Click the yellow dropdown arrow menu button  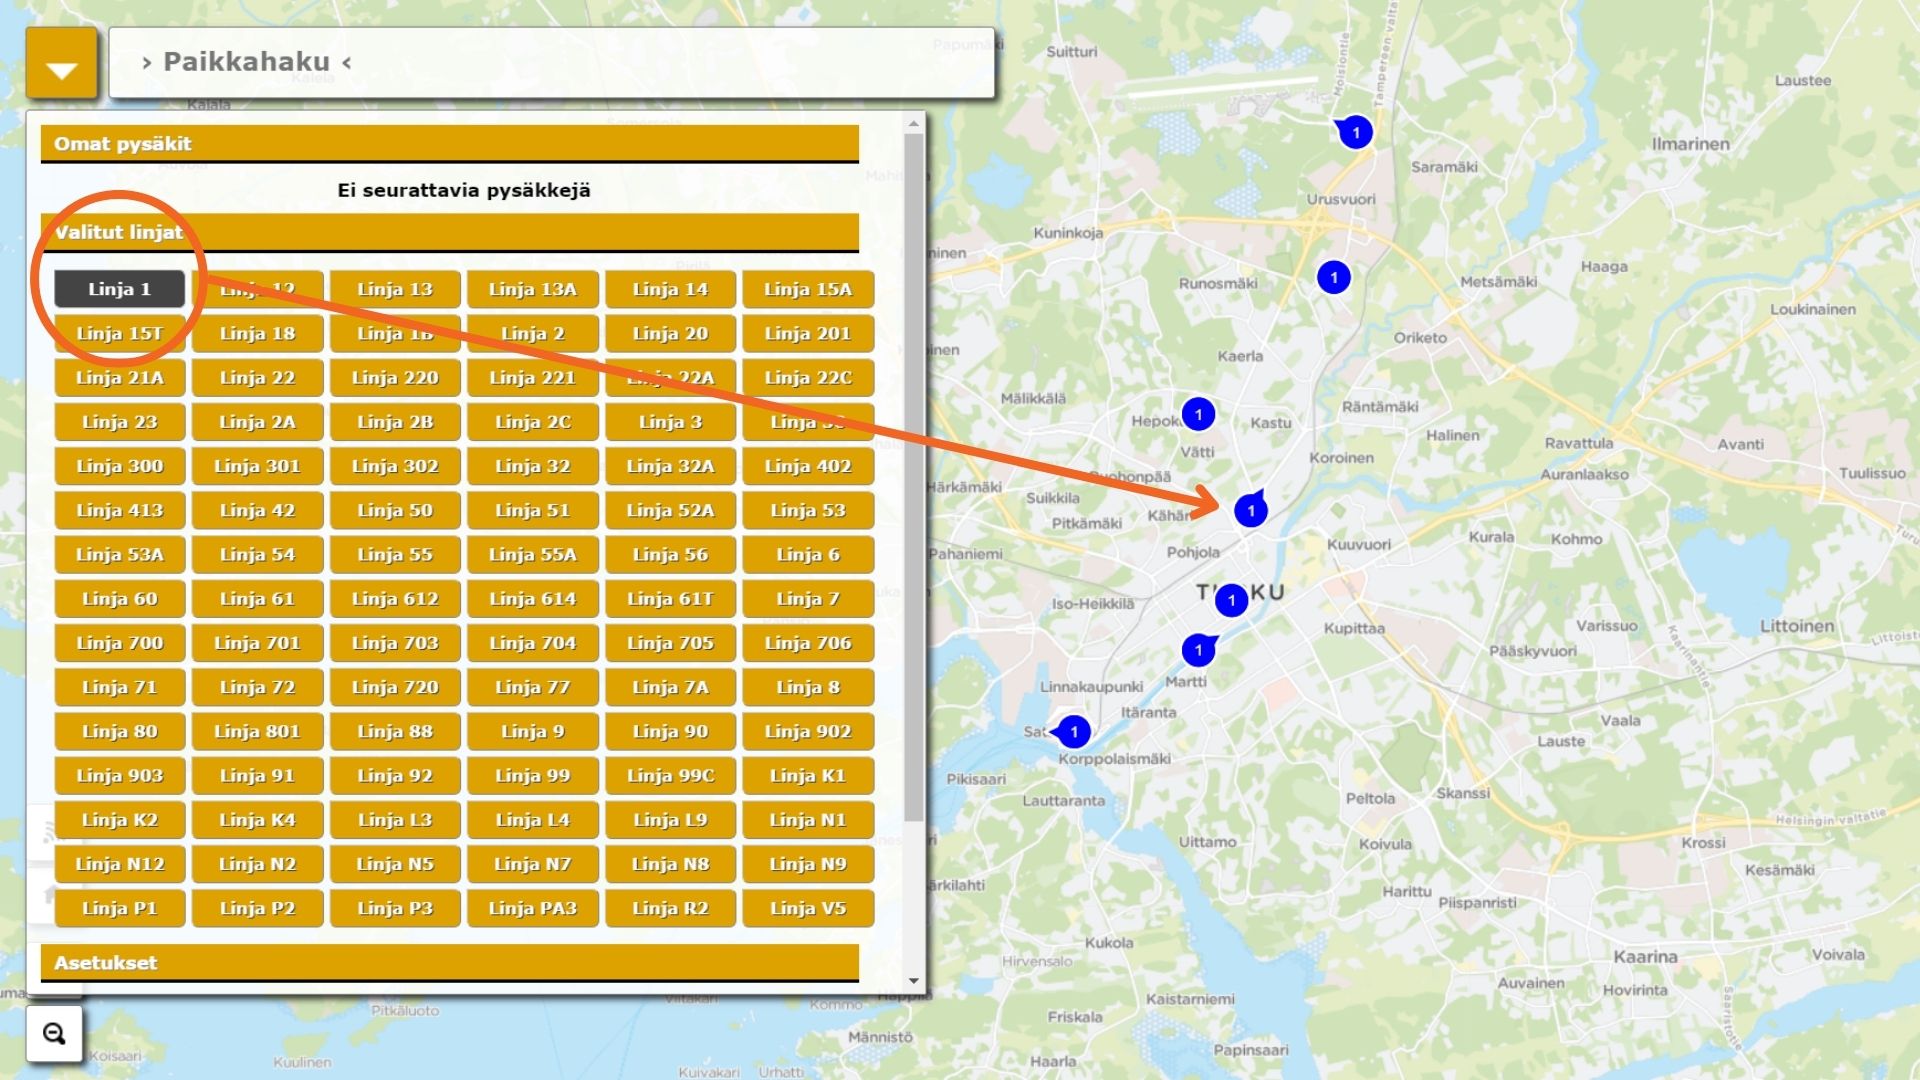pos(61,64)
